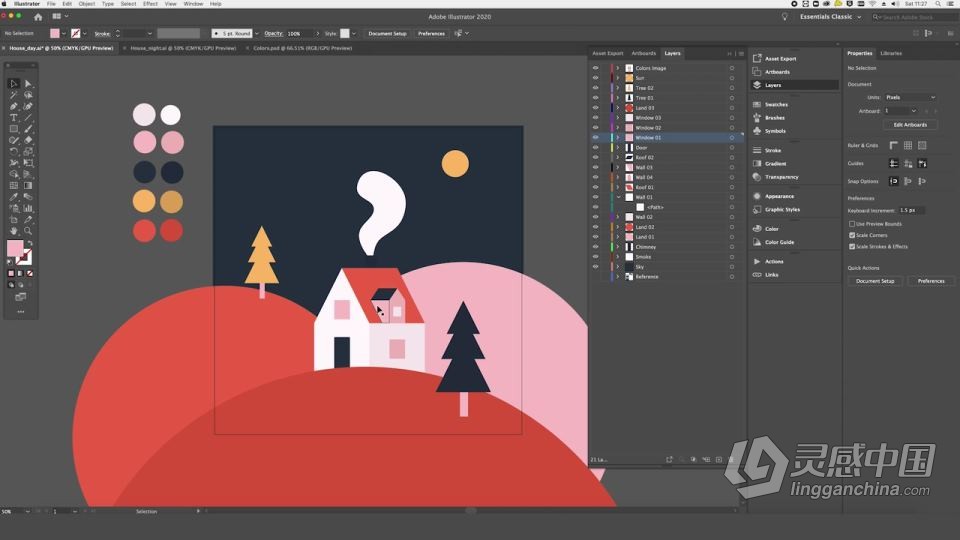Open the Object menu

pos(87,4)
